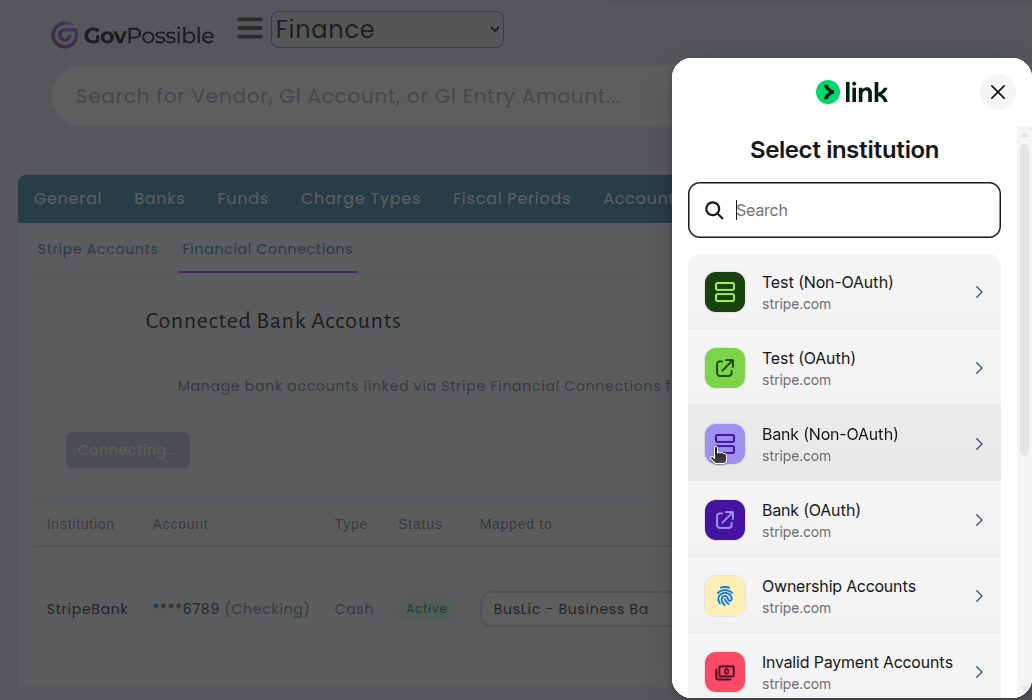Switch to the Funds tab

243,199
